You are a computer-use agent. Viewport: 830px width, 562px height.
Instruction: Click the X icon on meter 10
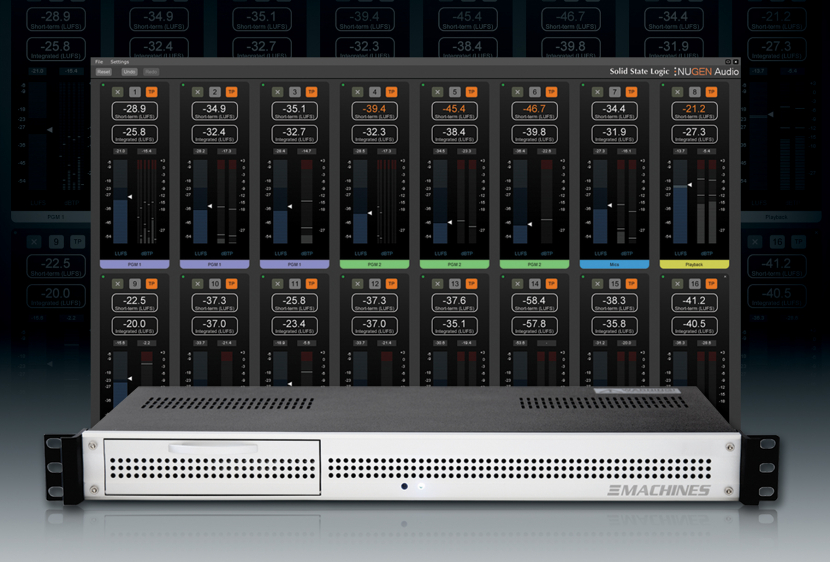tap(197, 284)
